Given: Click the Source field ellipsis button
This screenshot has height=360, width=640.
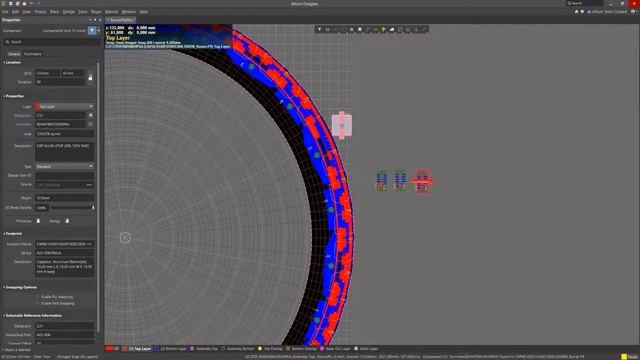Looking at the screenshot, I should coord(89,185).
